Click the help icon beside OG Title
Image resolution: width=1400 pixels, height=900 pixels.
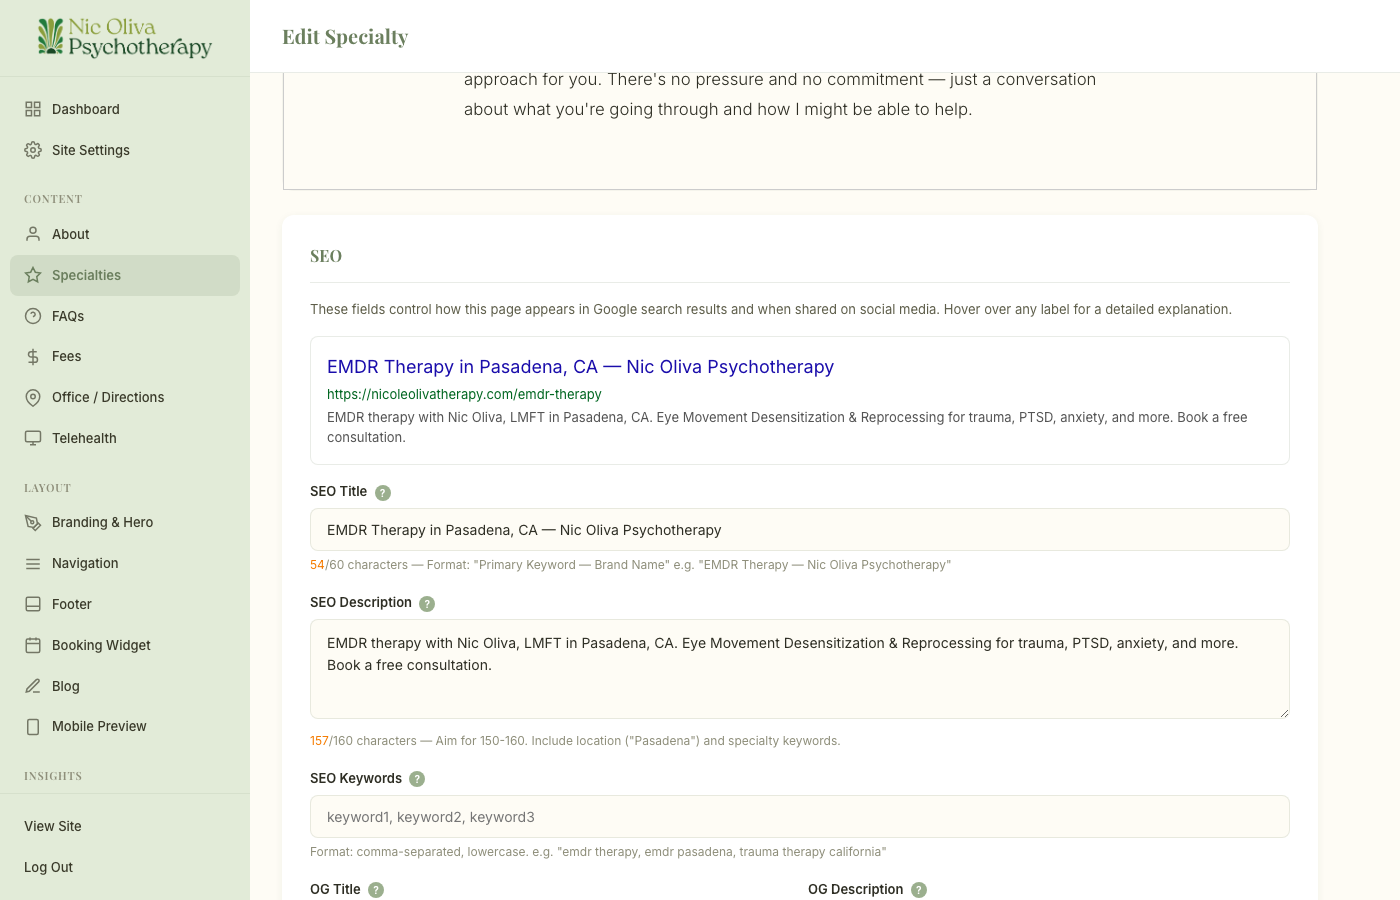(376, 890)
